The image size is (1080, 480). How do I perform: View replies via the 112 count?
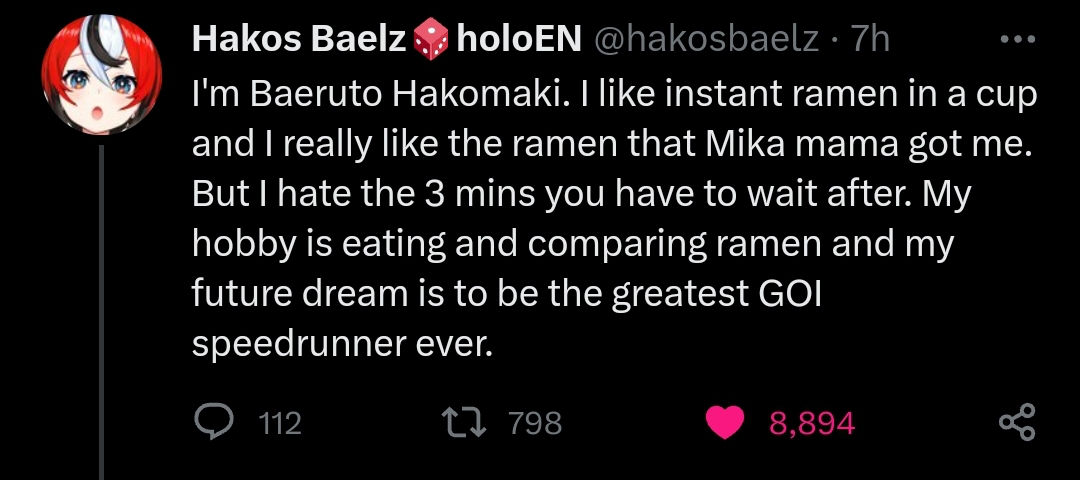tap(281, 424)
